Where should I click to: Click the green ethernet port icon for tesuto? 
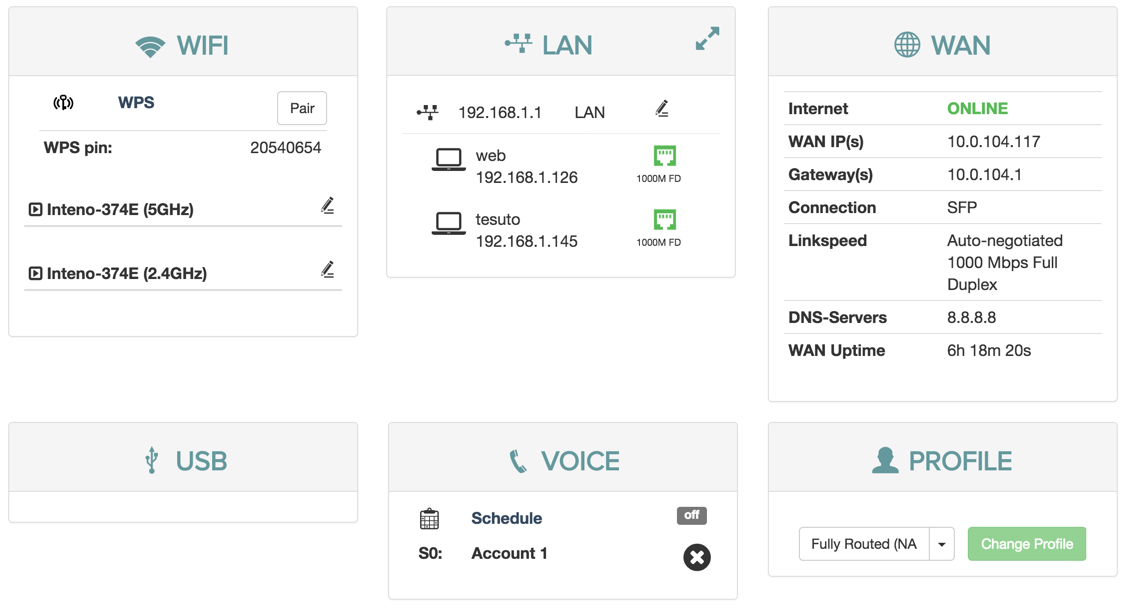click(x=664, y=220)
